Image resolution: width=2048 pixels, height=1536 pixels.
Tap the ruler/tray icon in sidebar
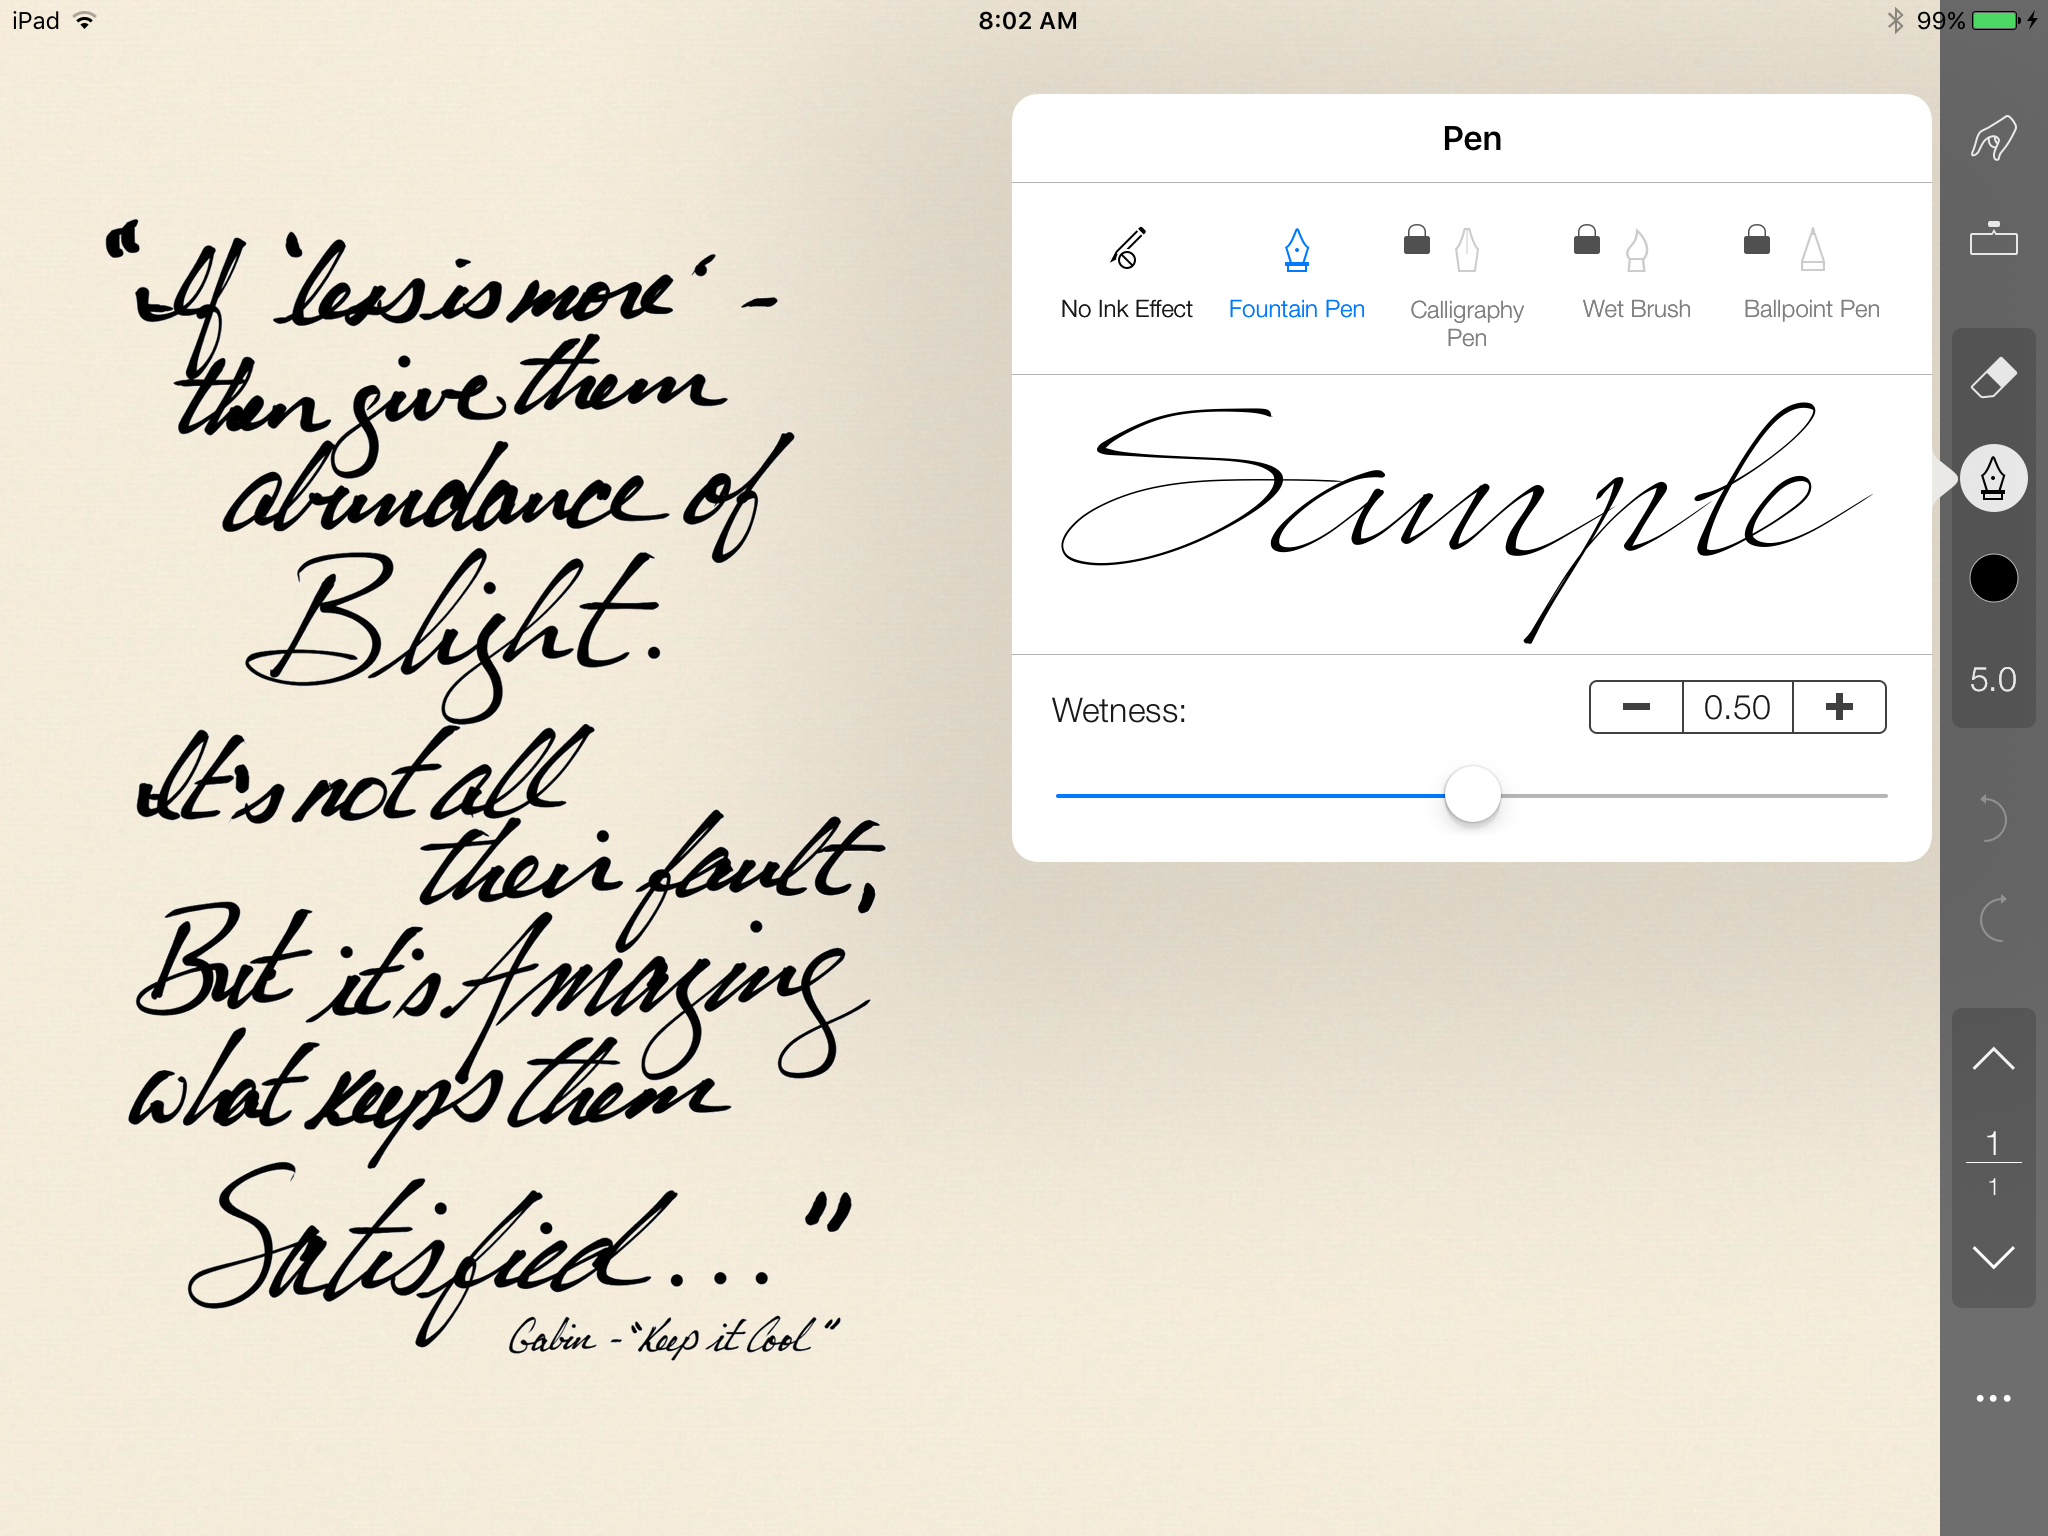1993,240
